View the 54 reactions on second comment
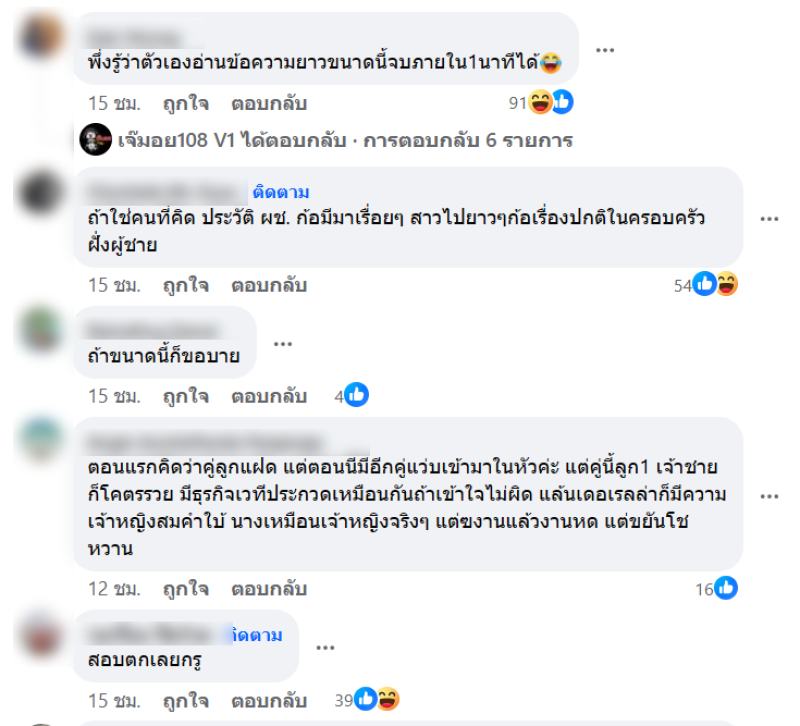 pos(706,284)
